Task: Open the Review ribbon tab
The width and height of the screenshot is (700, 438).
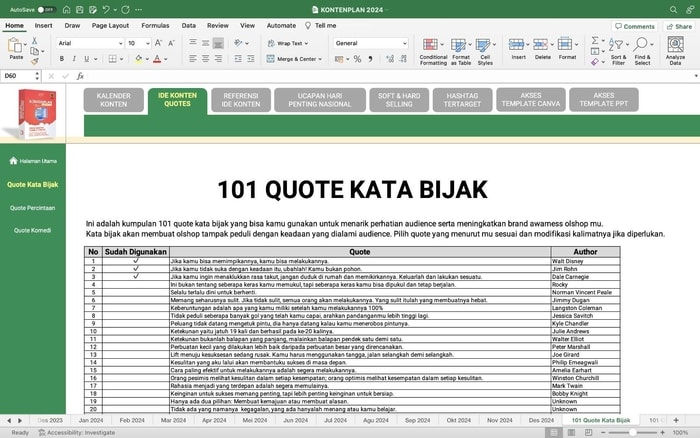Action: coord(217,25)
